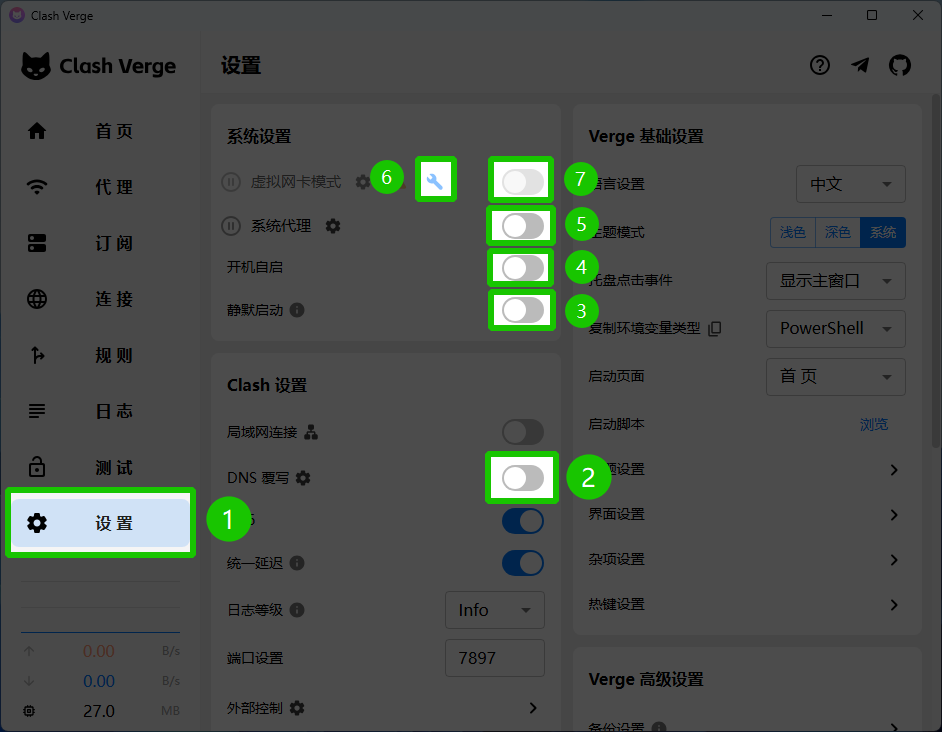Enable DNS 覆写 switch

click(523, 478)
